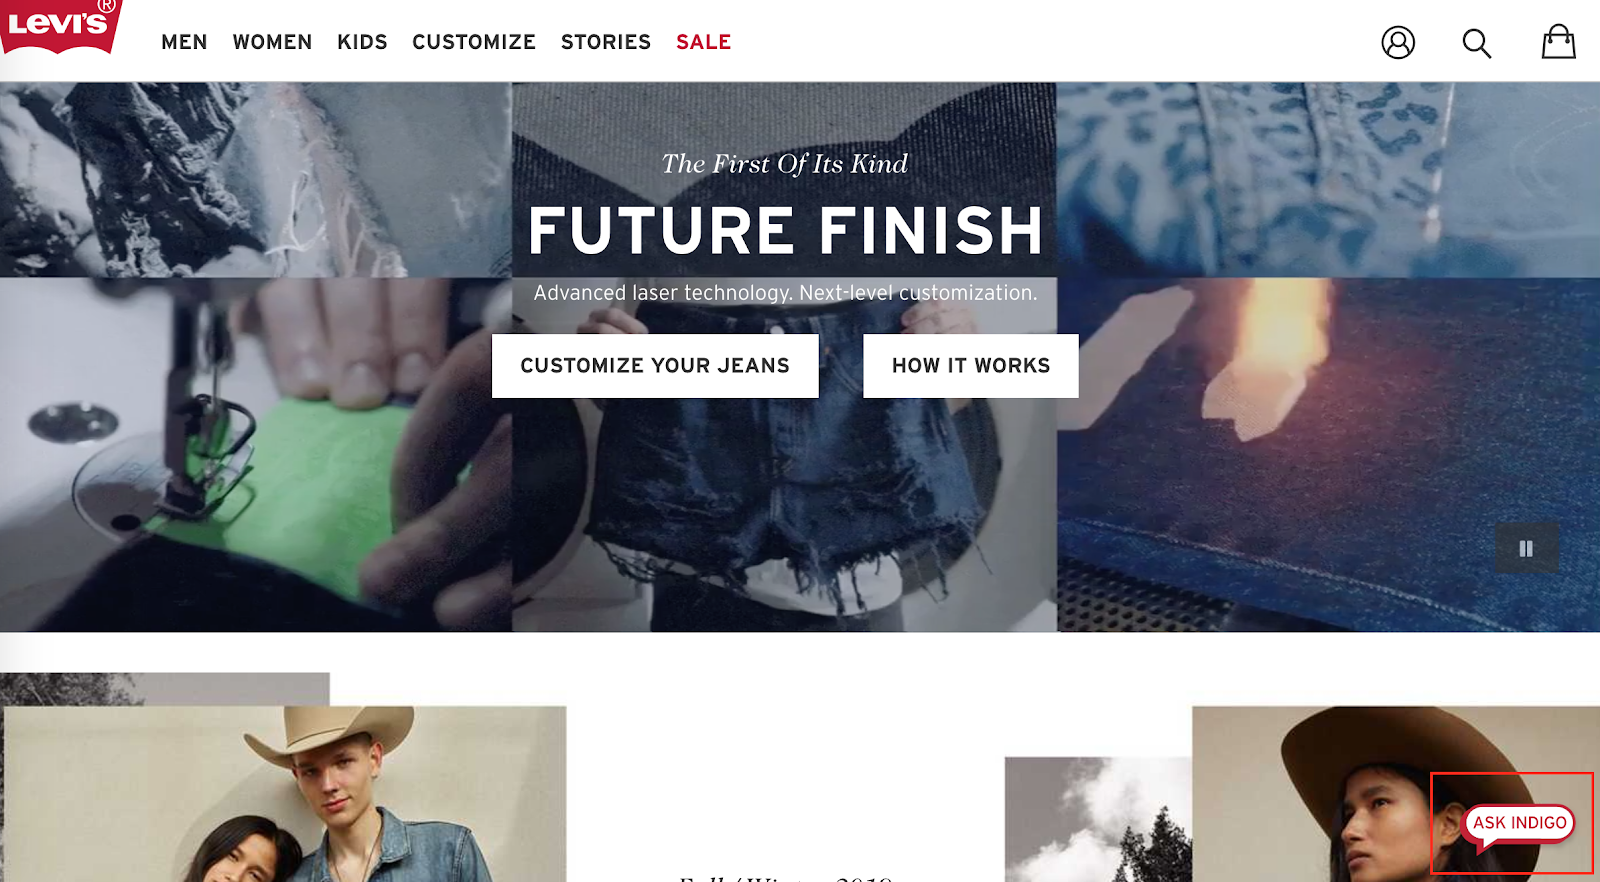1600x882 pixels.
Task: Click the cloudy sky trees photo
Action: (x=1098, y=819)
